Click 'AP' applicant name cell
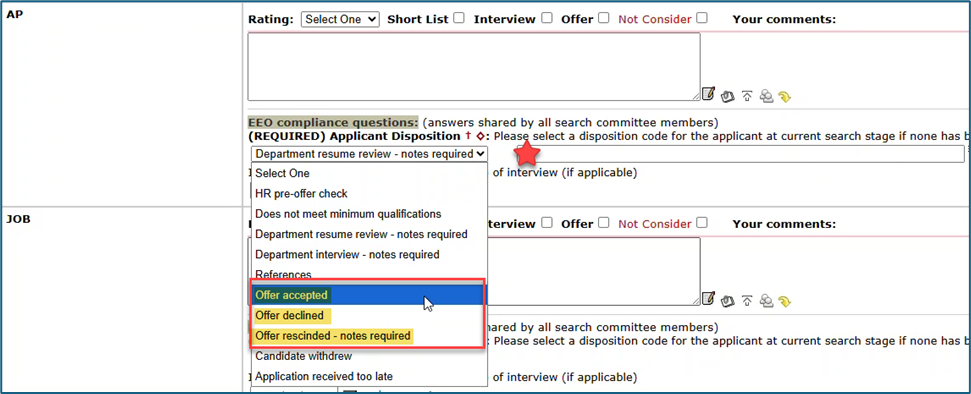The width and height of the screenshot is (971, 394). [x=121, y=103]
